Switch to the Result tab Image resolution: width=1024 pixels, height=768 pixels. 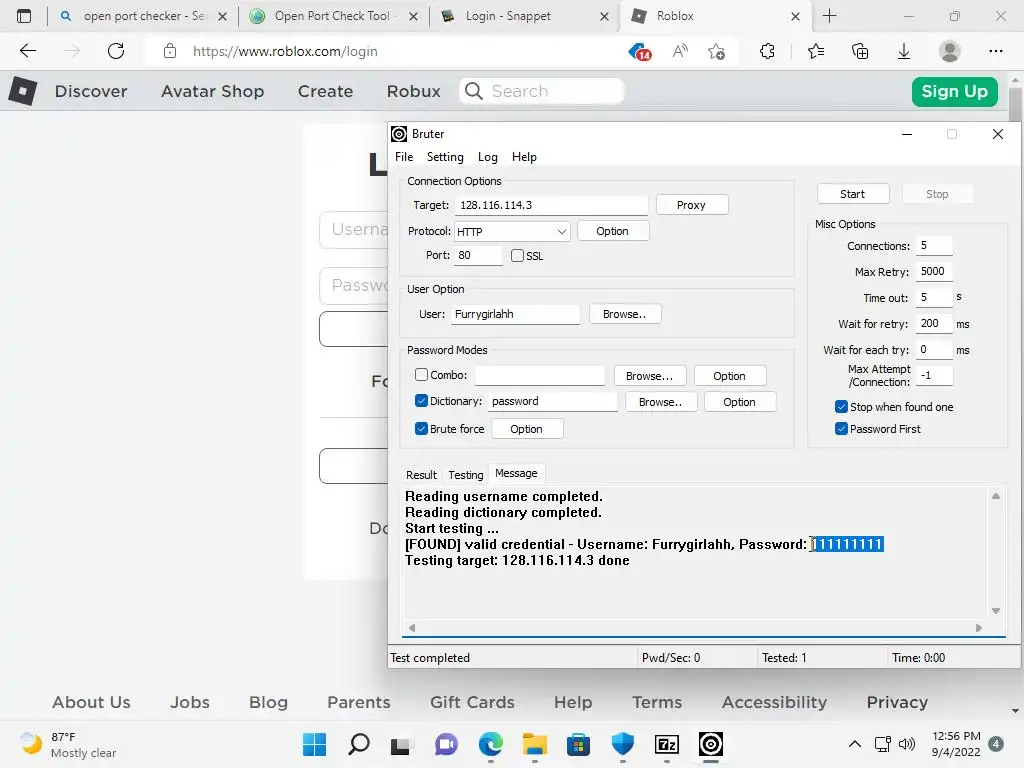tap(421, 475)
